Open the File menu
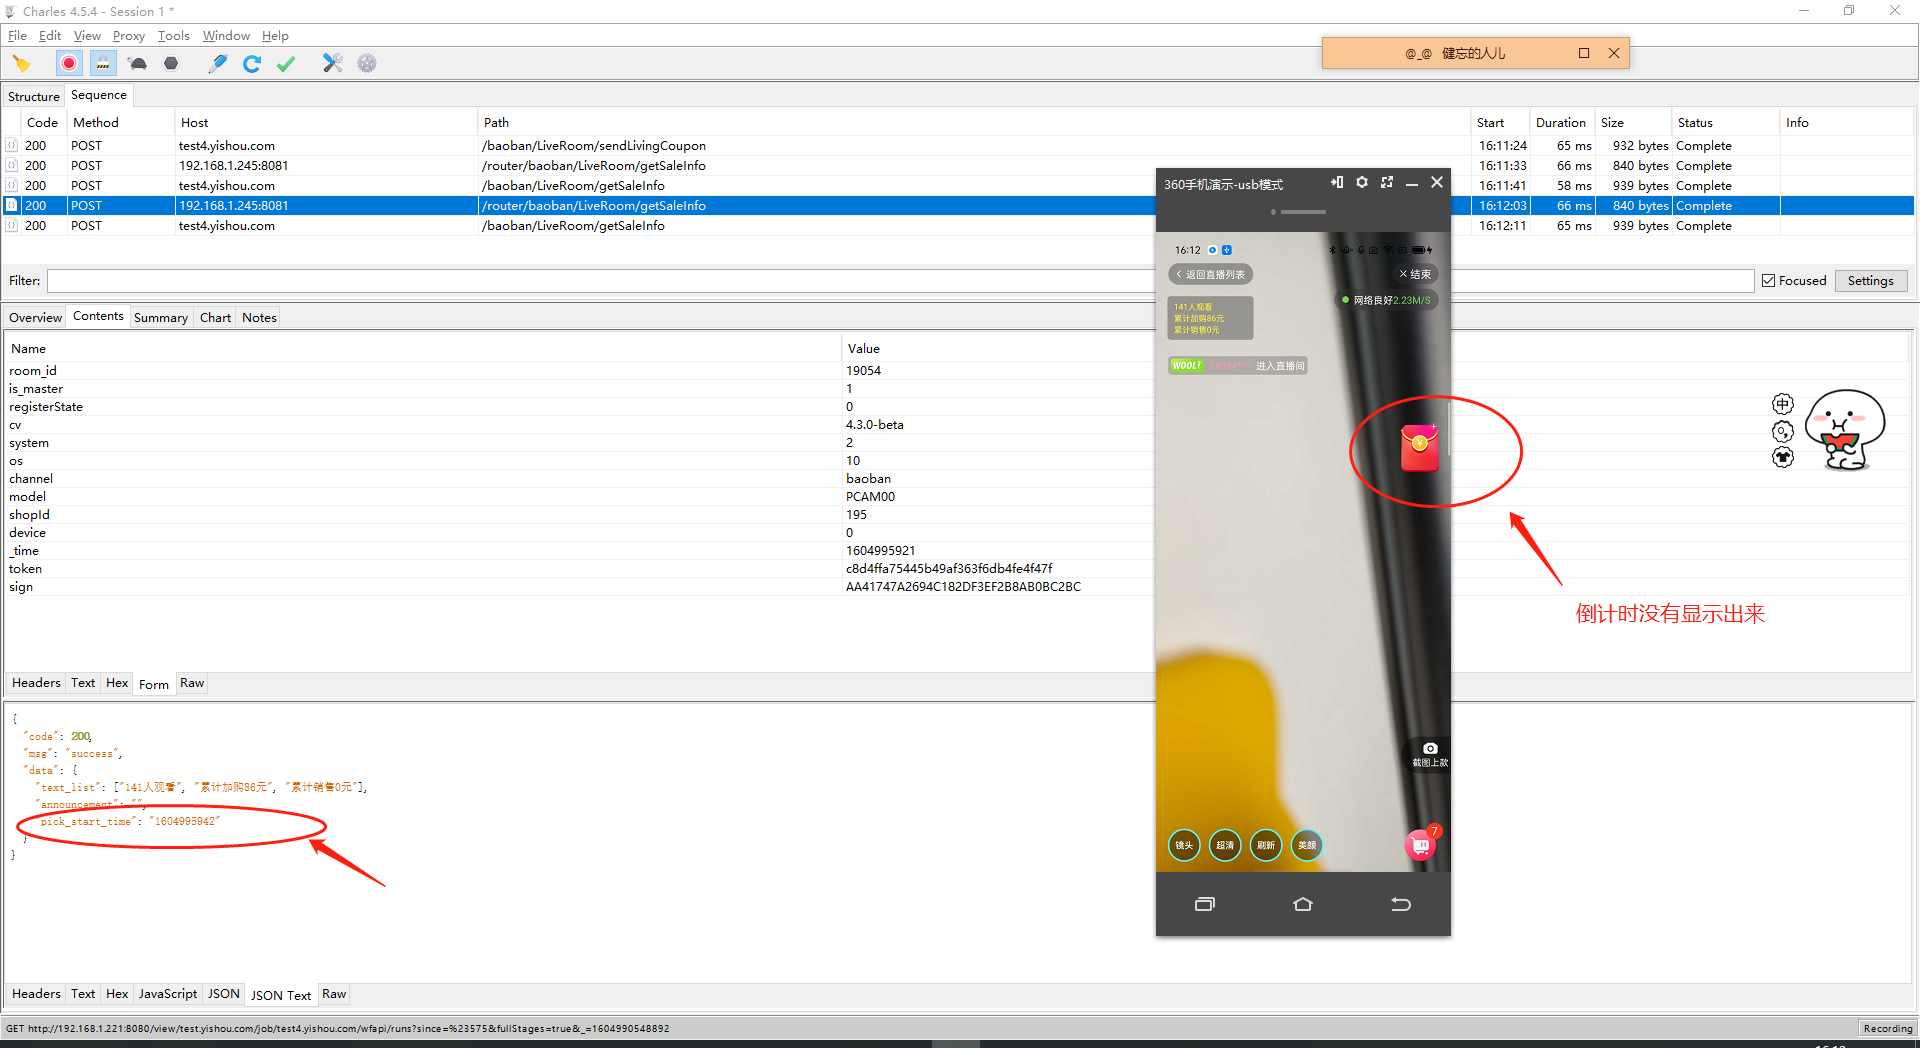The image size is (1920, 1048). (17, 36)
